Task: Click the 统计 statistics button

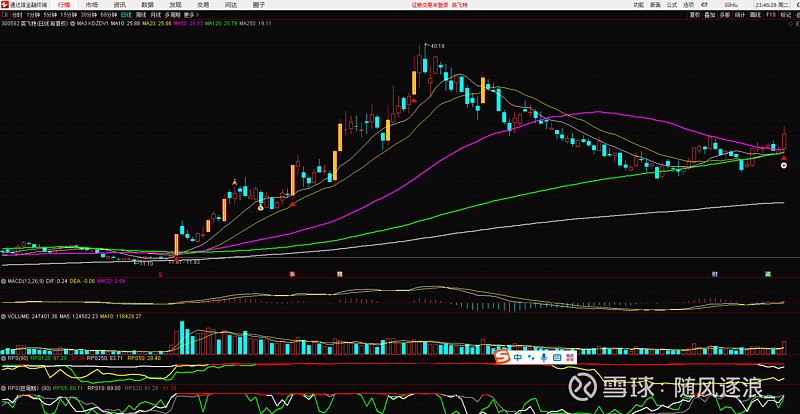Action: (740, 15)
